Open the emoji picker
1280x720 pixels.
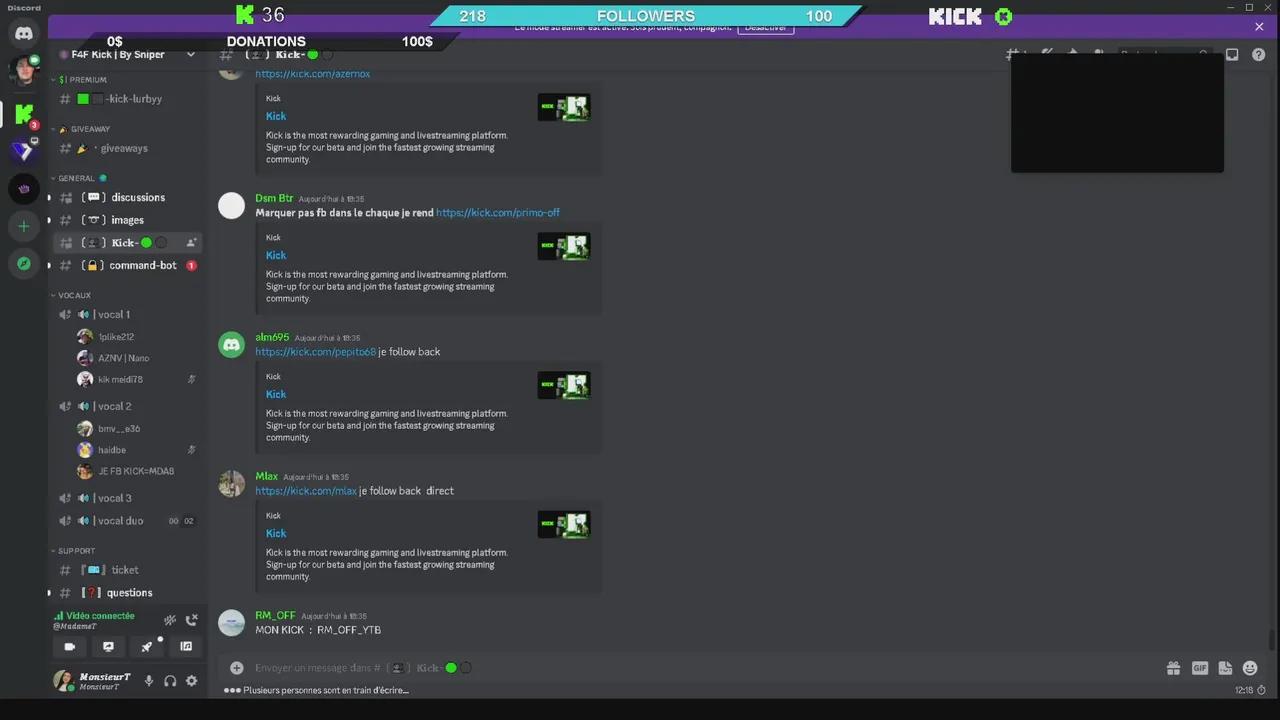click(1250, 668)
